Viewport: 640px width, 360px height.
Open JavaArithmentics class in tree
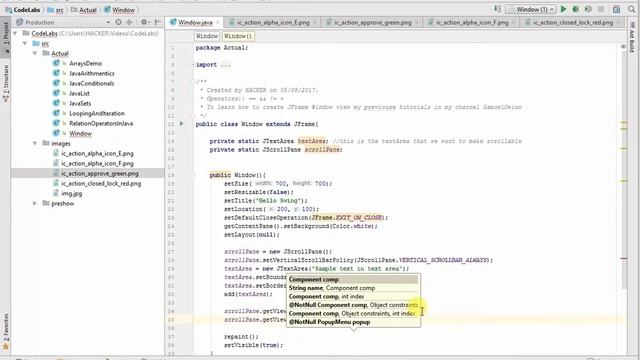91,73
